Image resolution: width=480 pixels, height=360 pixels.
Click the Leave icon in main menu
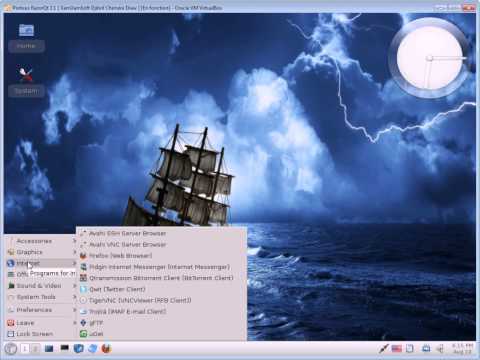(11, 323)
